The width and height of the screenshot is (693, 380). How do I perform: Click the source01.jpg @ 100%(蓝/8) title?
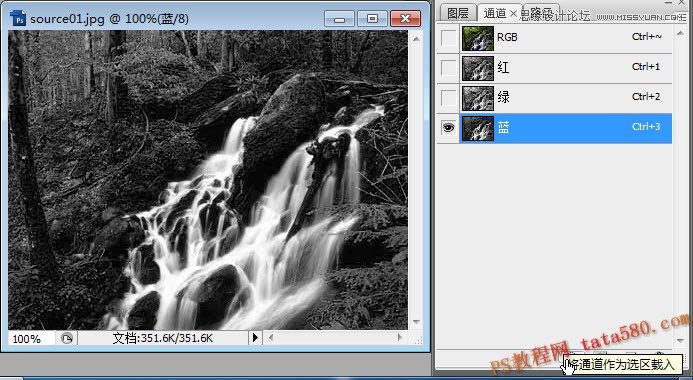click(109, 19)
